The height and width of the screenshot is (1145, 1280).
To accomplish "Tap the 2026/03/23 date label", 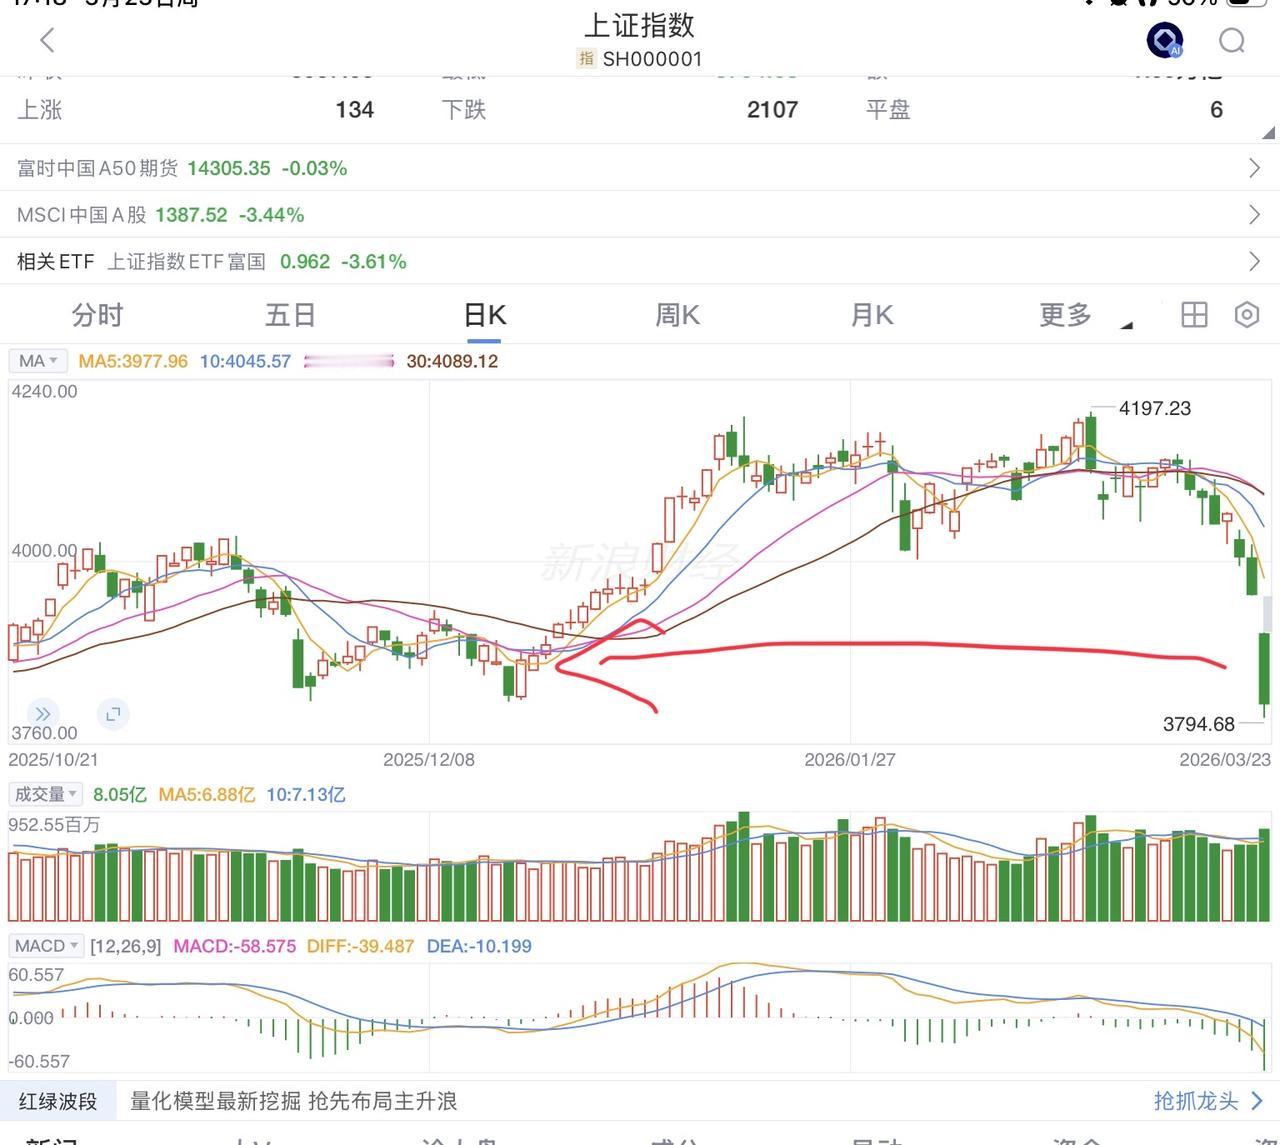I will coord(1225,760).
